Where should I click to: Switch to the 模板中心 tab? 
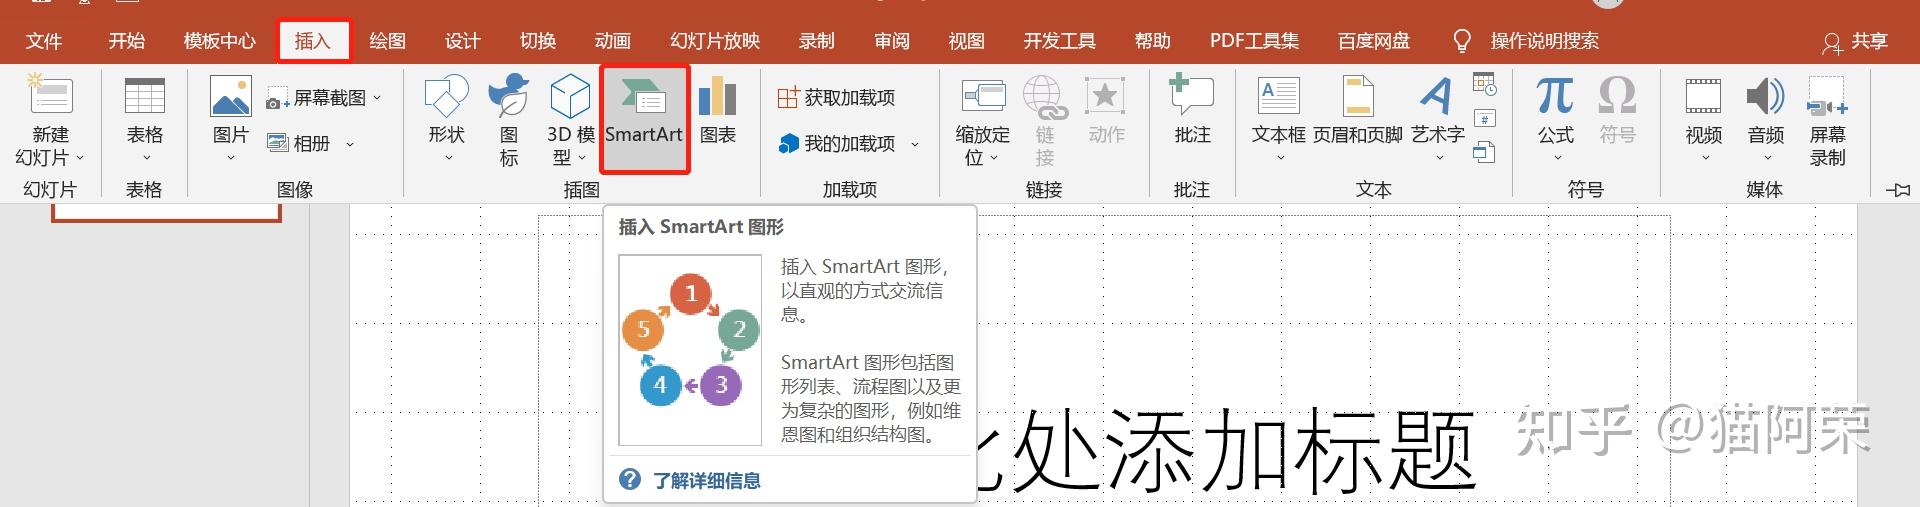coord(219,41)
